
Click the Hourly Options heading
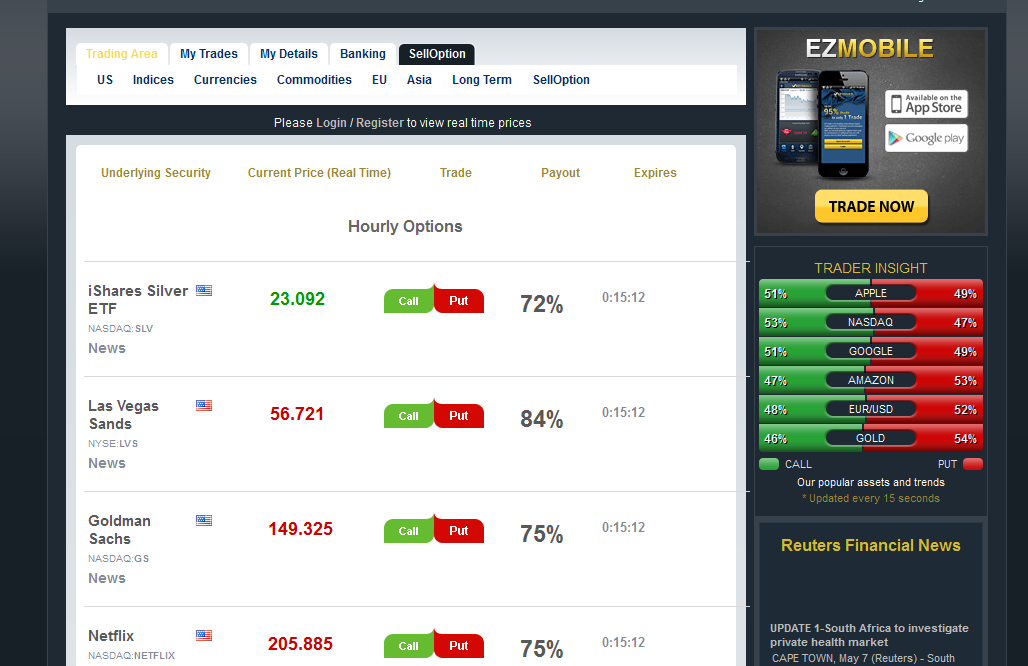405,226
